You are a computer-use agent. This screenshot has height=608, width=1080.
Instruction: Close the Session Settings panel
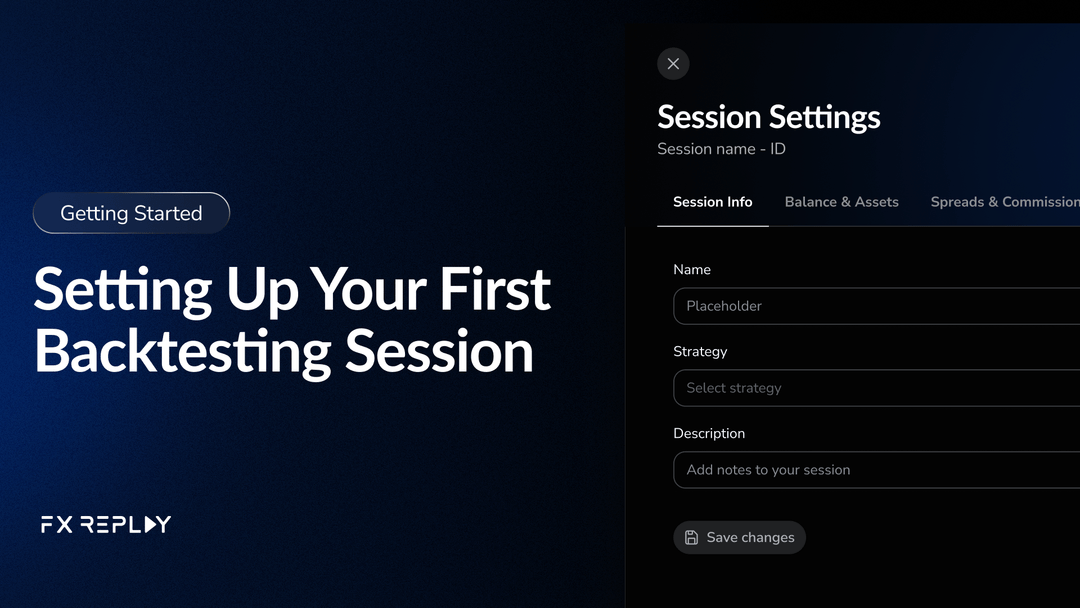click(673, 64)
